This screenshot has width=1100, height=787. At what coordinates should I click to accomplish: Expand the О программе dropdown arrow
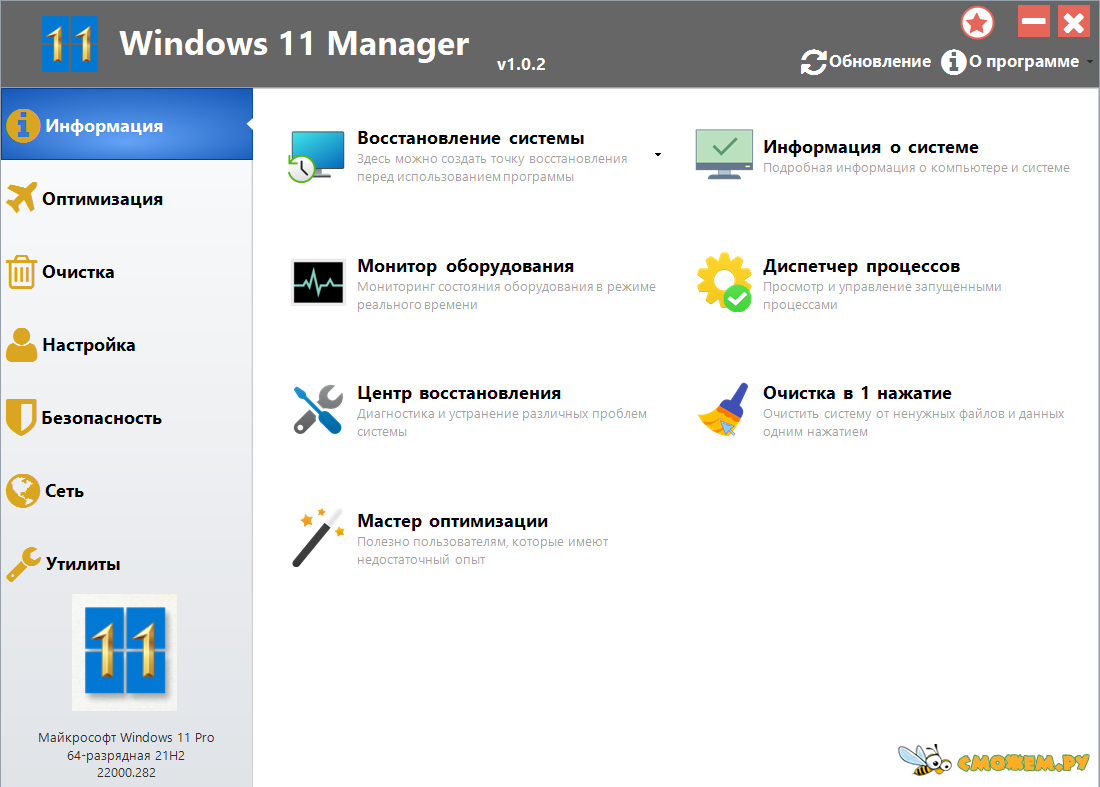[1089, 62]
